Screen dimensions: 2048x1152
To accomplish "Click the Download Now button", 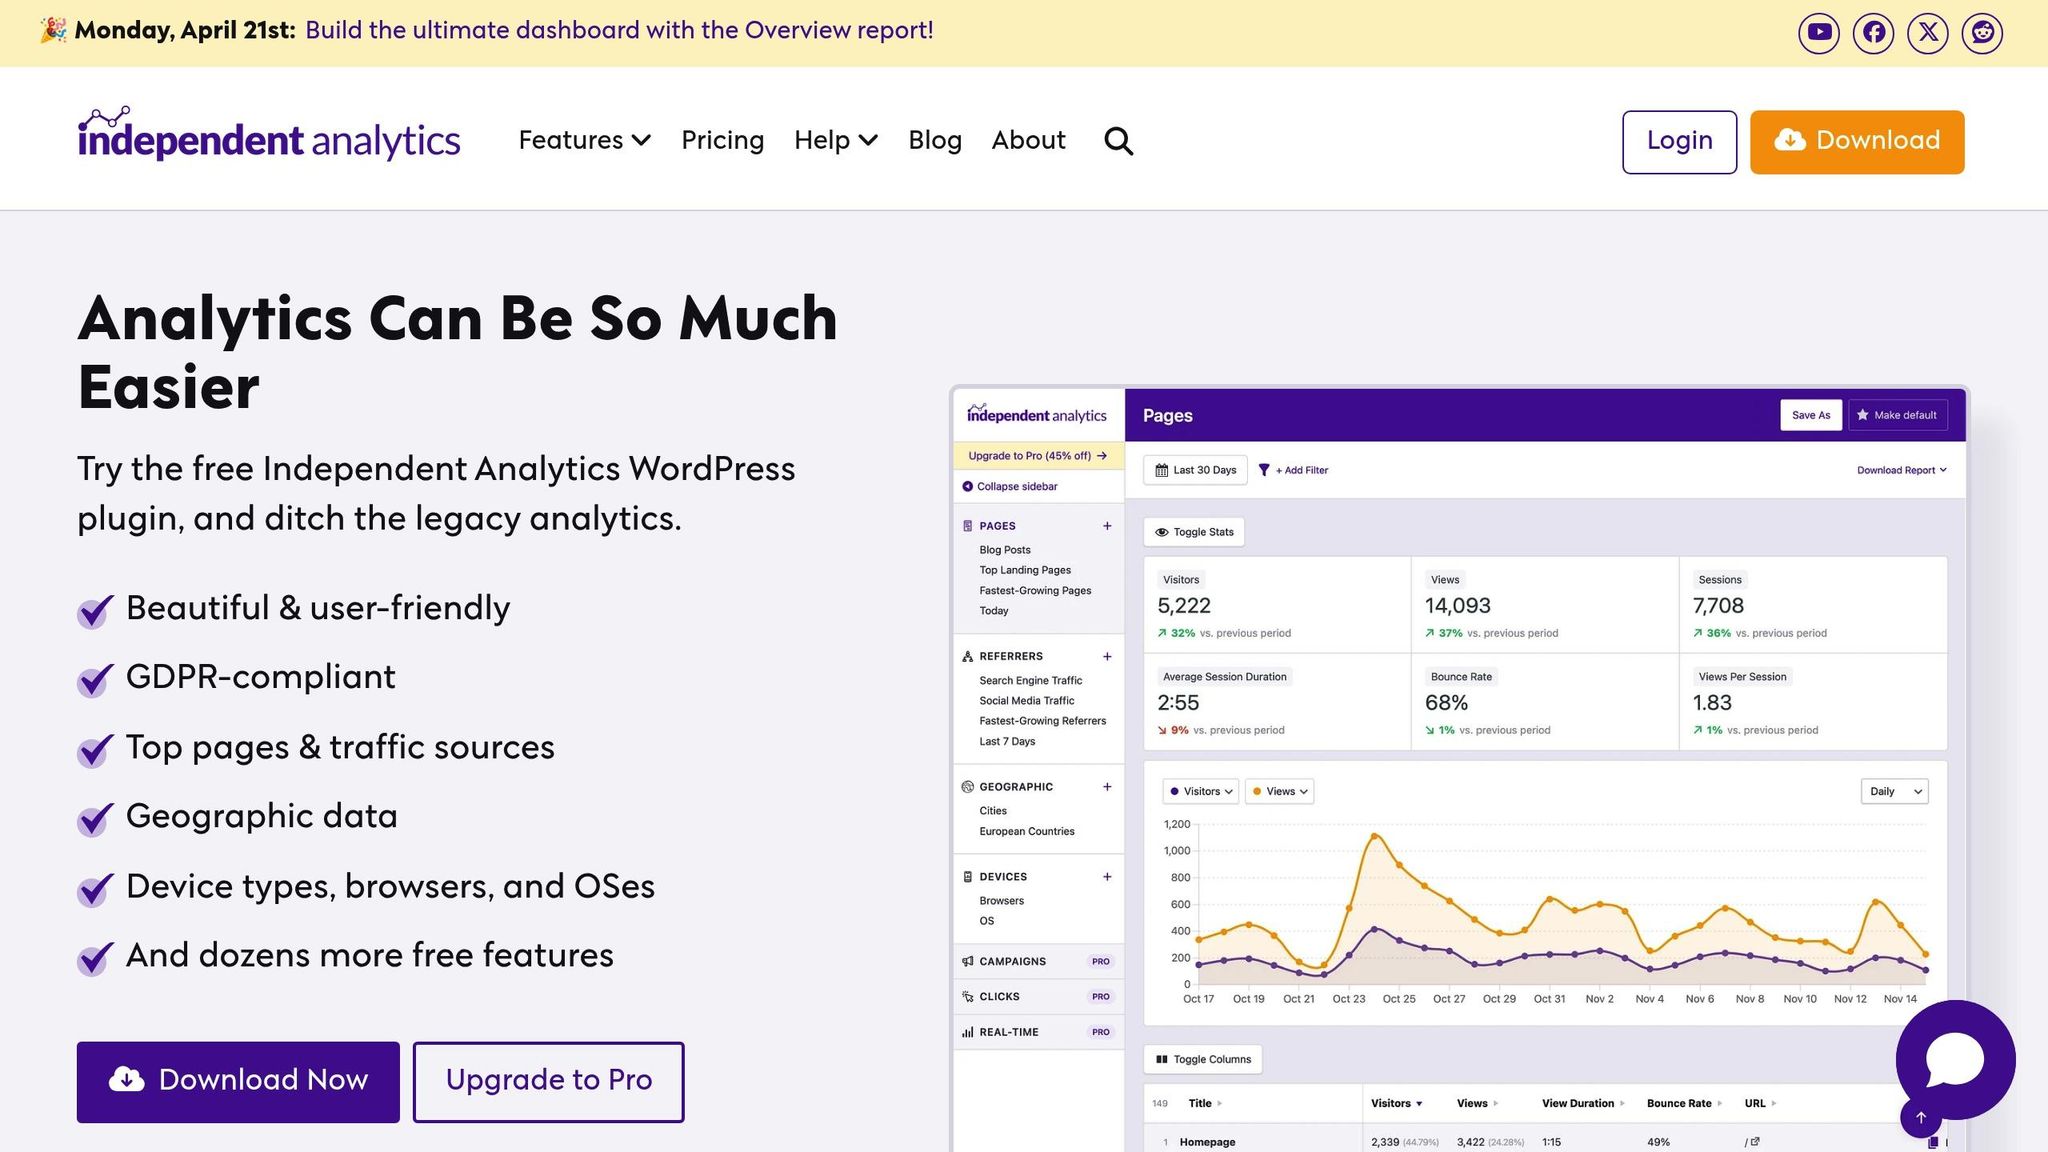I will pos(237,1080).
